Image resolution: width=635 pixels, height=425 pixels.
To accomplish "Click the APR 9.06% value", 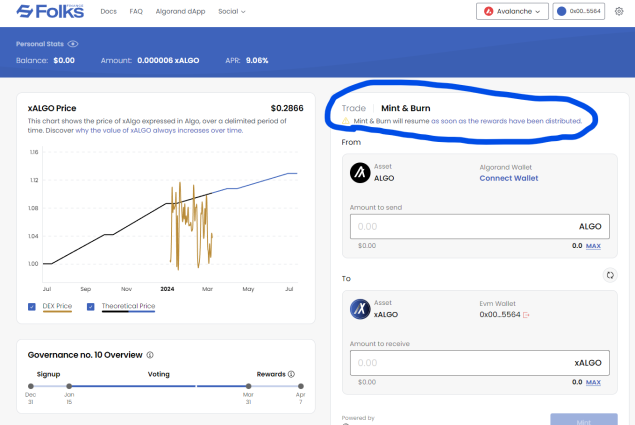I will 257,60.
